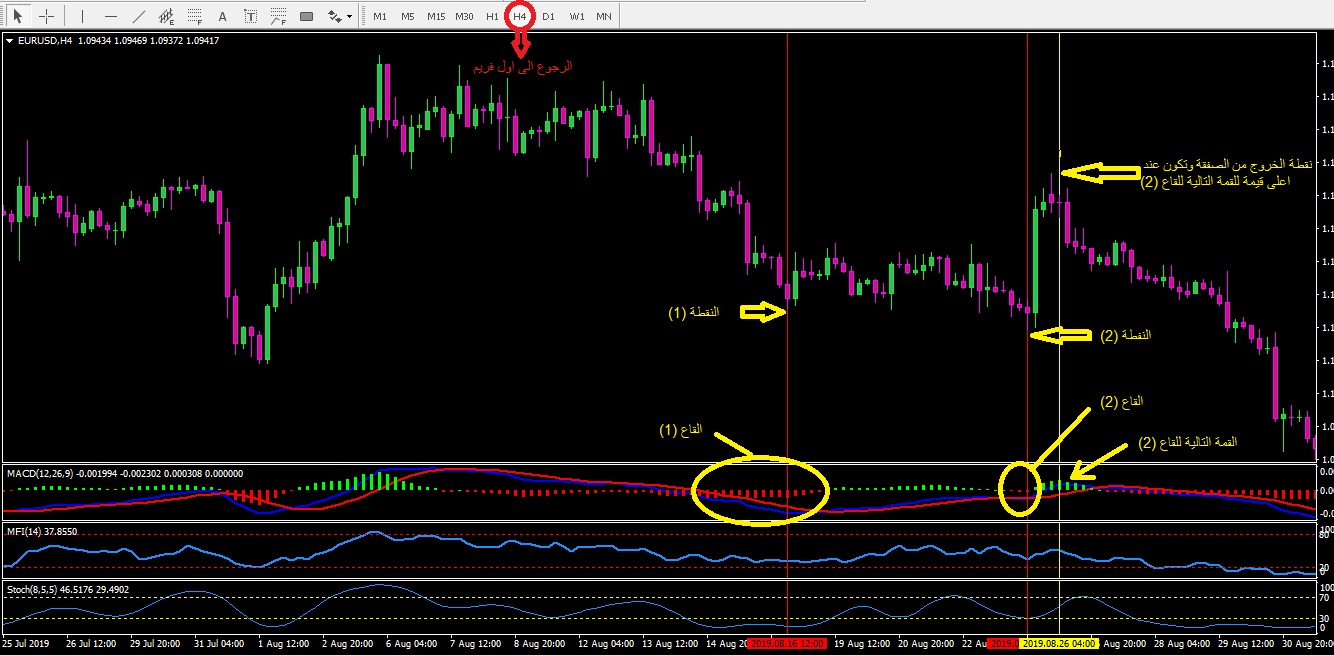1334x656 pixels.
Task: Select the MN monthly timeframe
Action: [604, 16]
